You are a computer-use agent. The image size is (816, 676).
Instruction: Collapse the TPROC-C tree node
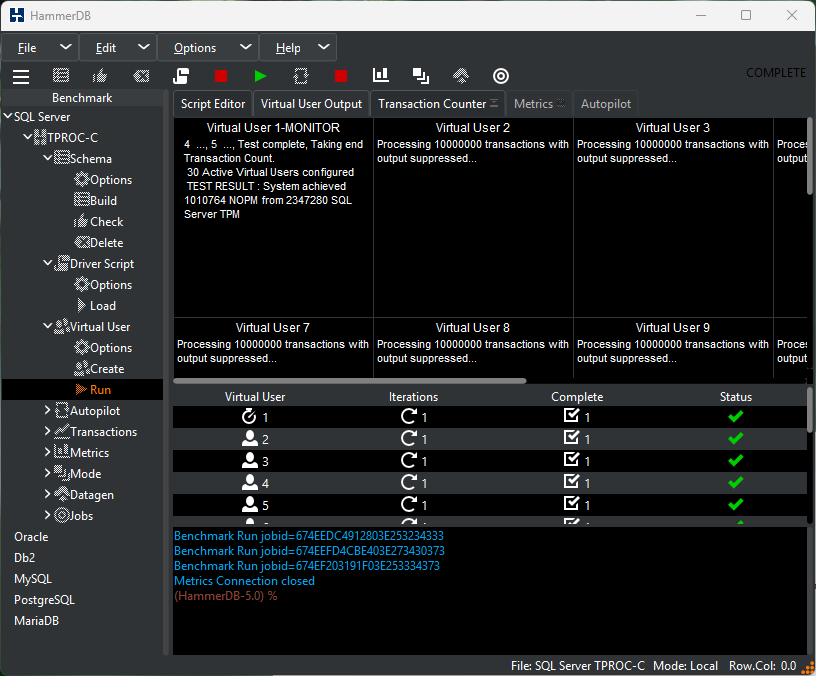pyautogui.click(x=28, y=137)
